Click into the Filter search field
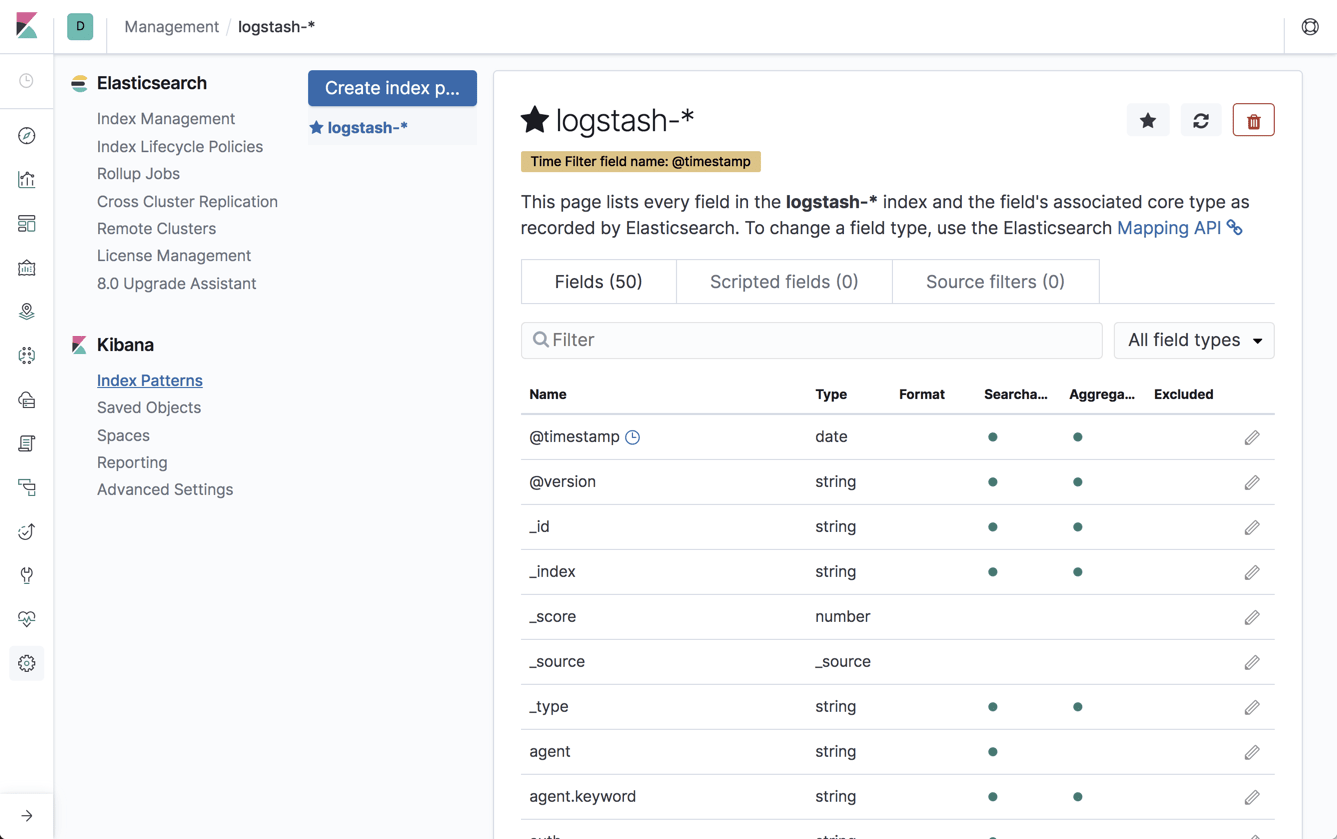 click(x=811, y=341)
